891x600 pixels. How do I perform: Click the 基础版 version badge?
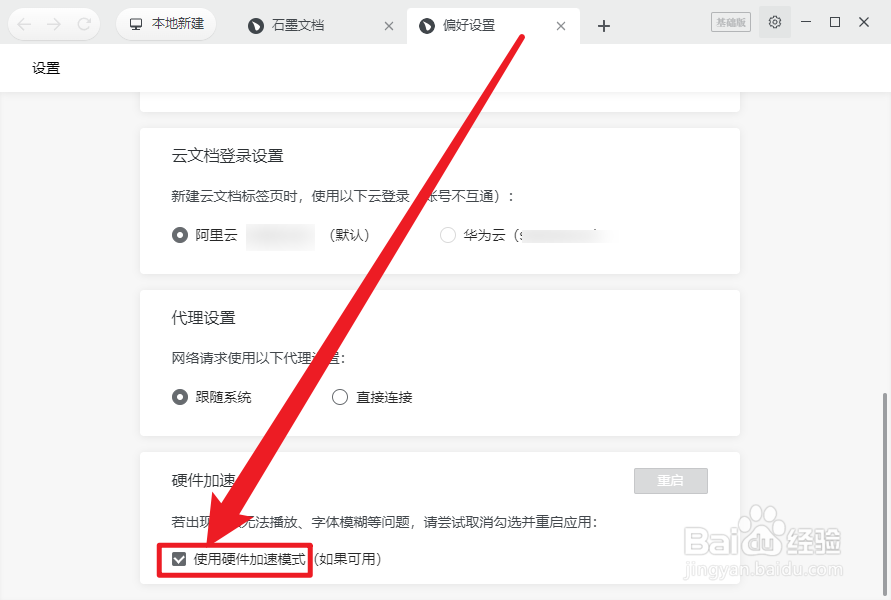coord(731,22)
